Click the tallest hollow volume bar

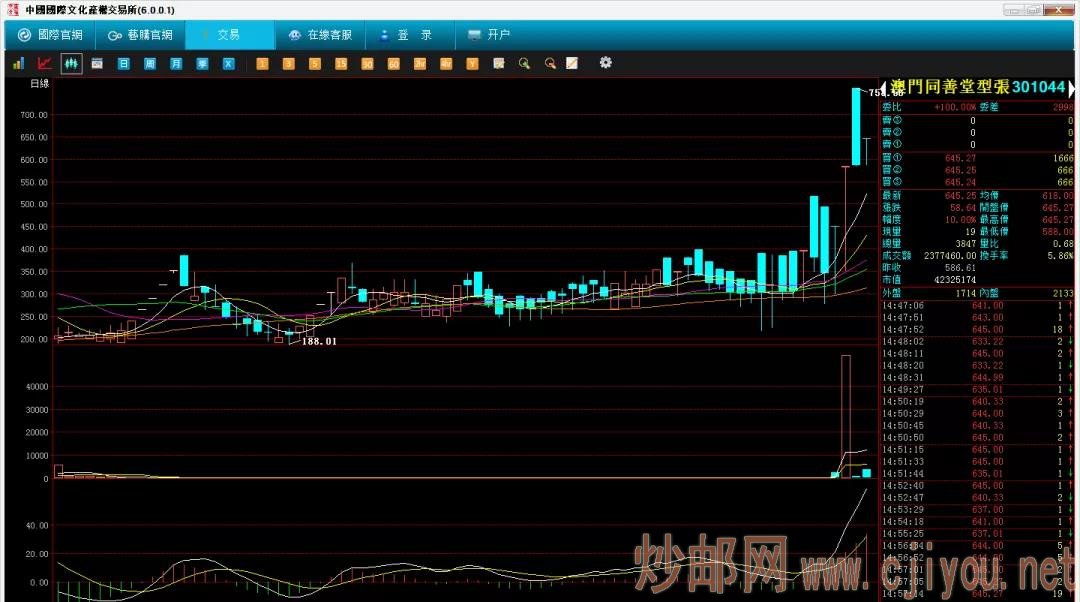click(846, 416)
